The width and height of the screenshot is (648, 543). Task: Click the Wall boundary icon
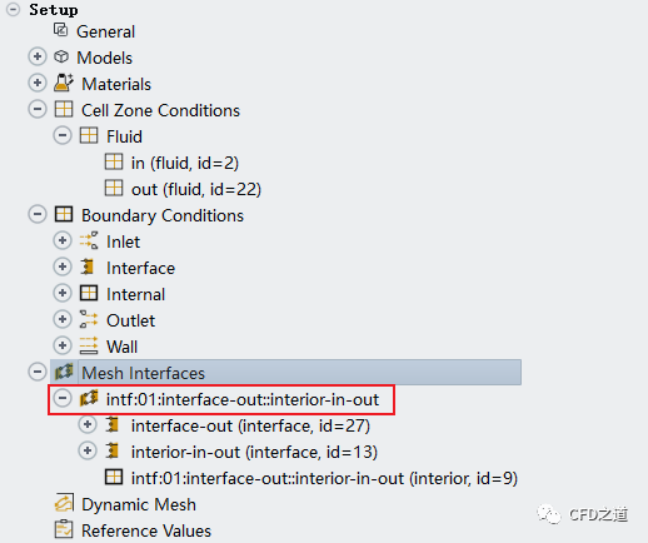(x=88, y=346)
